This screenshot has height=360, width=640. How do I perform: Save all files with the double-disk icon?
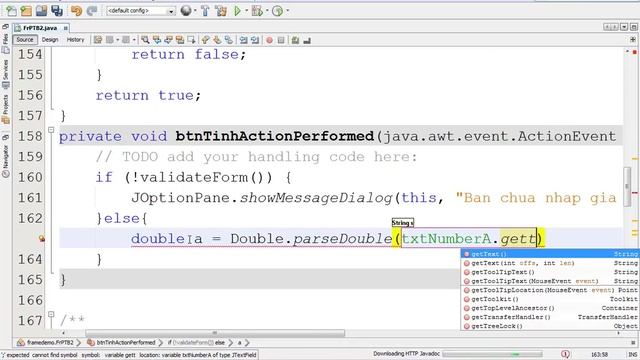pyautogui.click(x=57, y=11)
